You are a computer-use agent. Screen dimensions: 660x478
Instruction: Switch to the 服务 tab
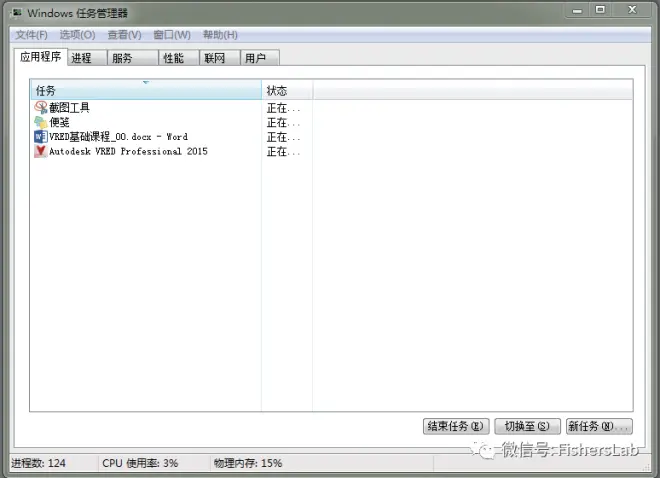pos(133,58)
